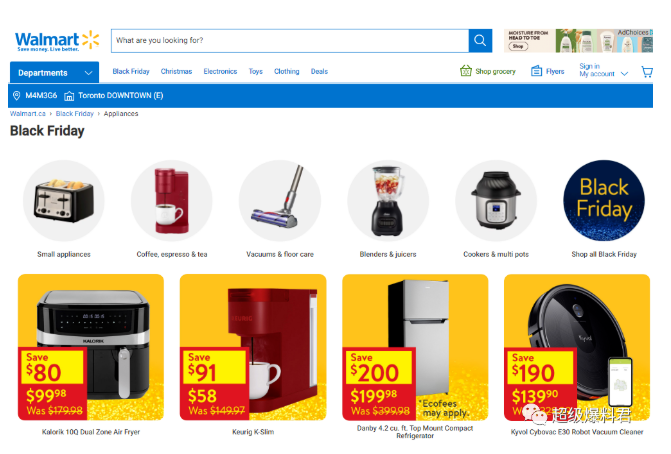Click the location pin for M4M3G6
671x454 pixels.
pos(17,95)
